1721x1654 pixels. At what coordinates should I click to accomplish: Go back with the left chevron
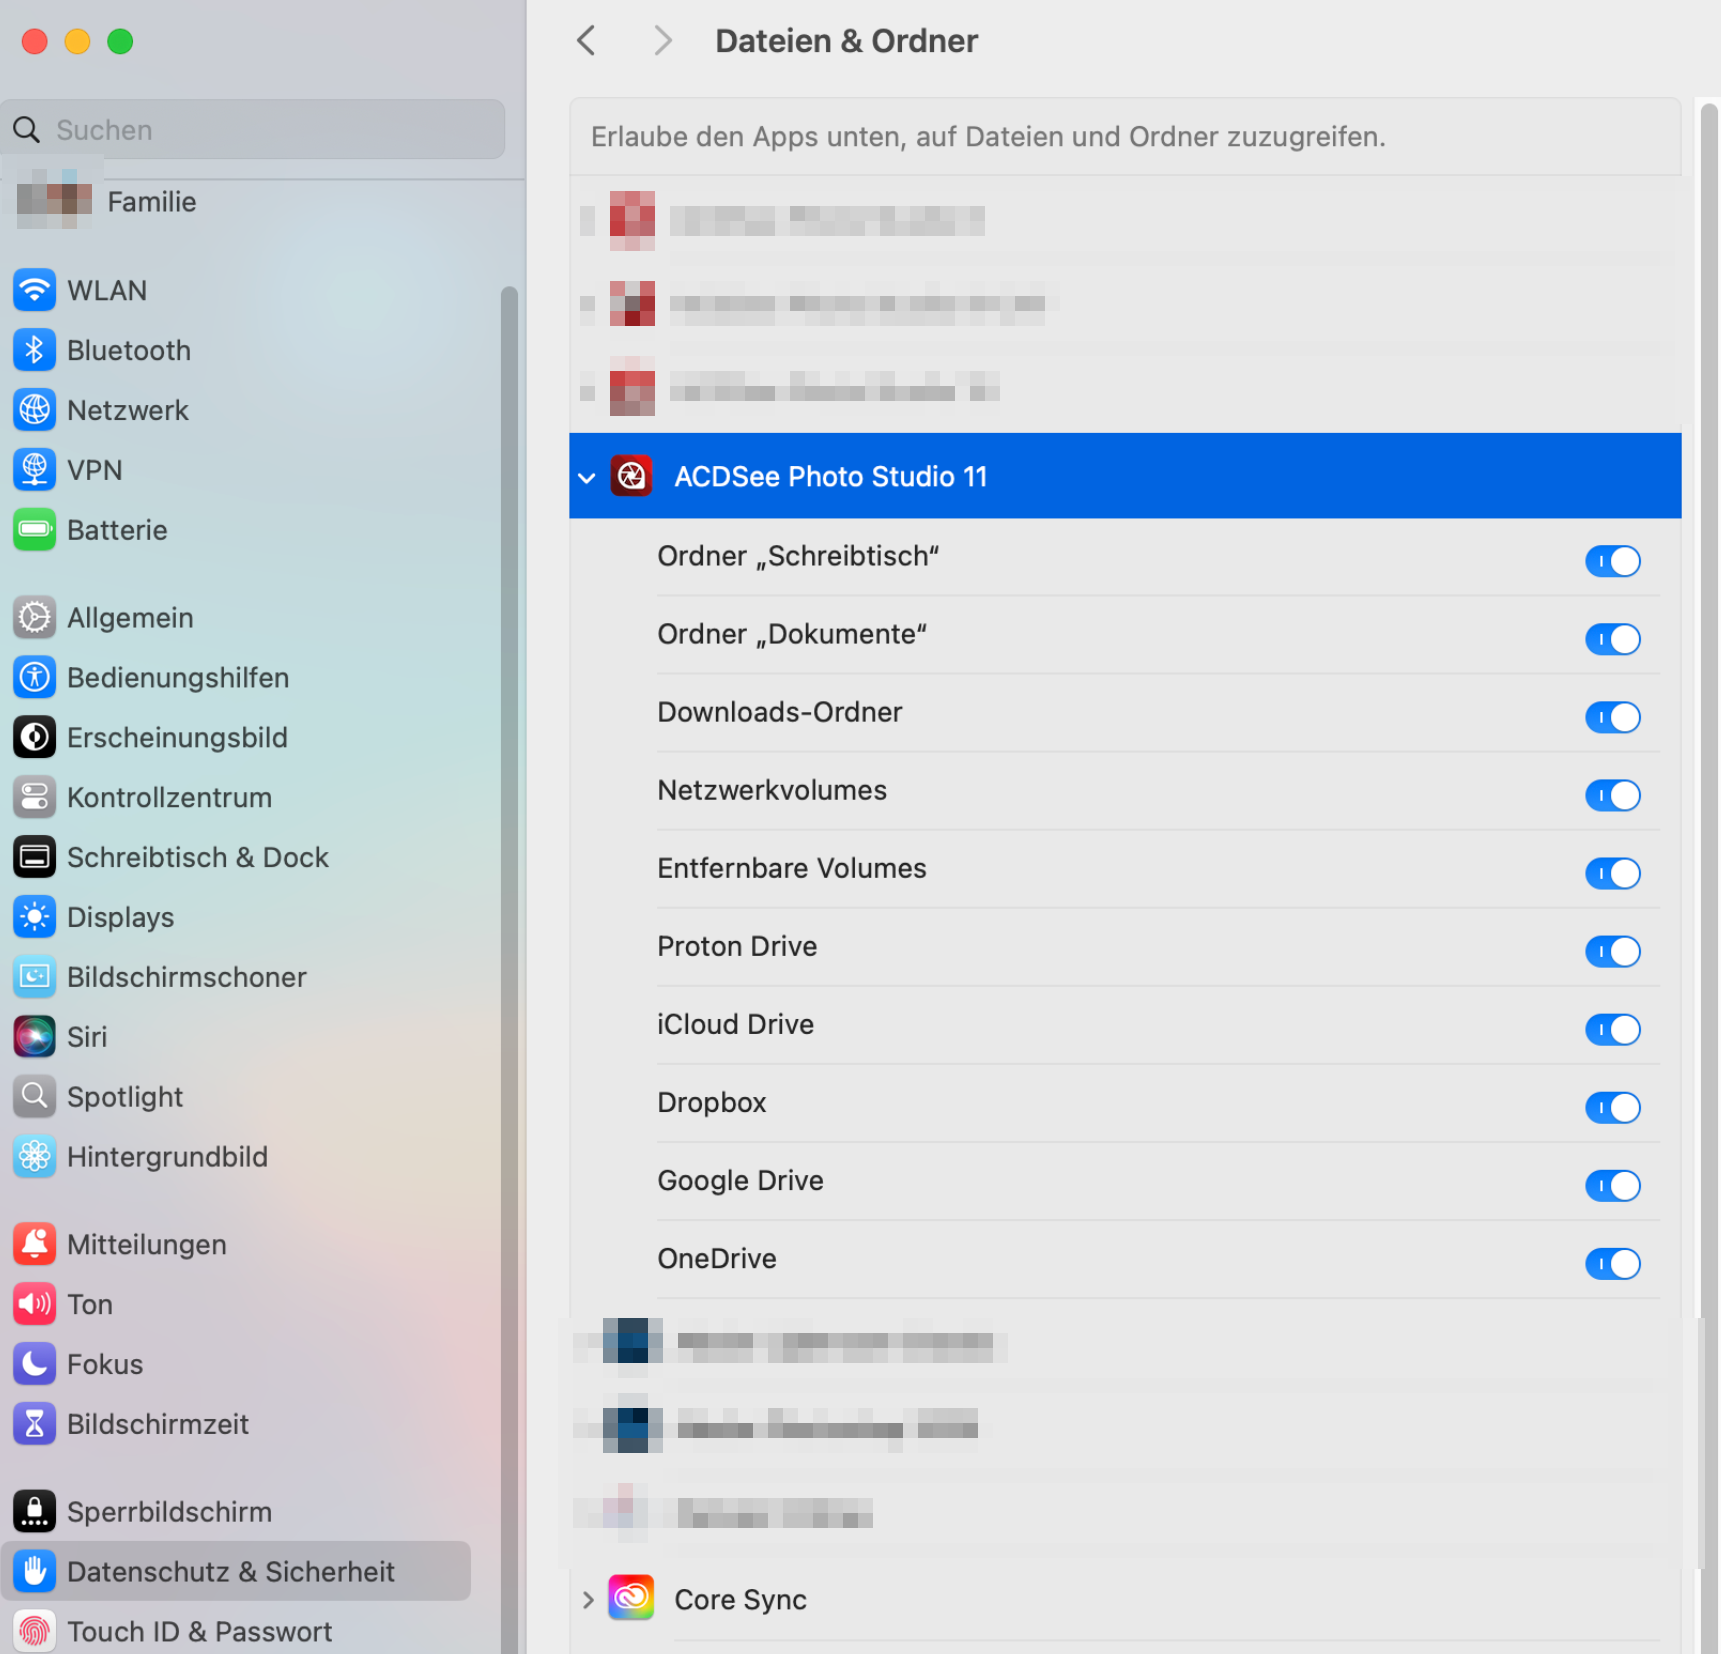click(x=587, y=41)
